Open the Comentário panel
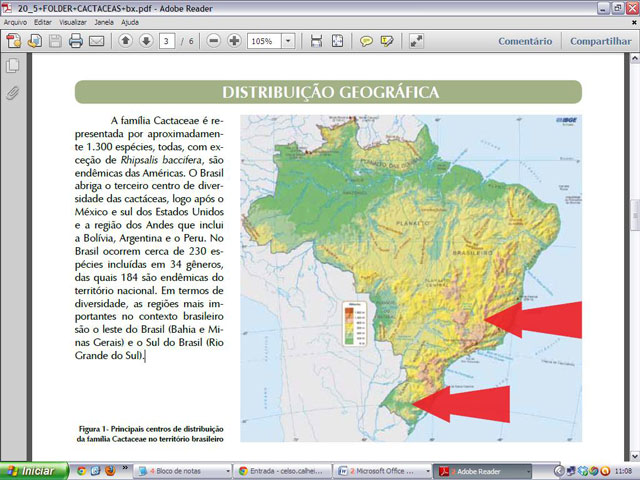This screenshot has height=480, width=640. pyautogui.click(x=525, y=41)
